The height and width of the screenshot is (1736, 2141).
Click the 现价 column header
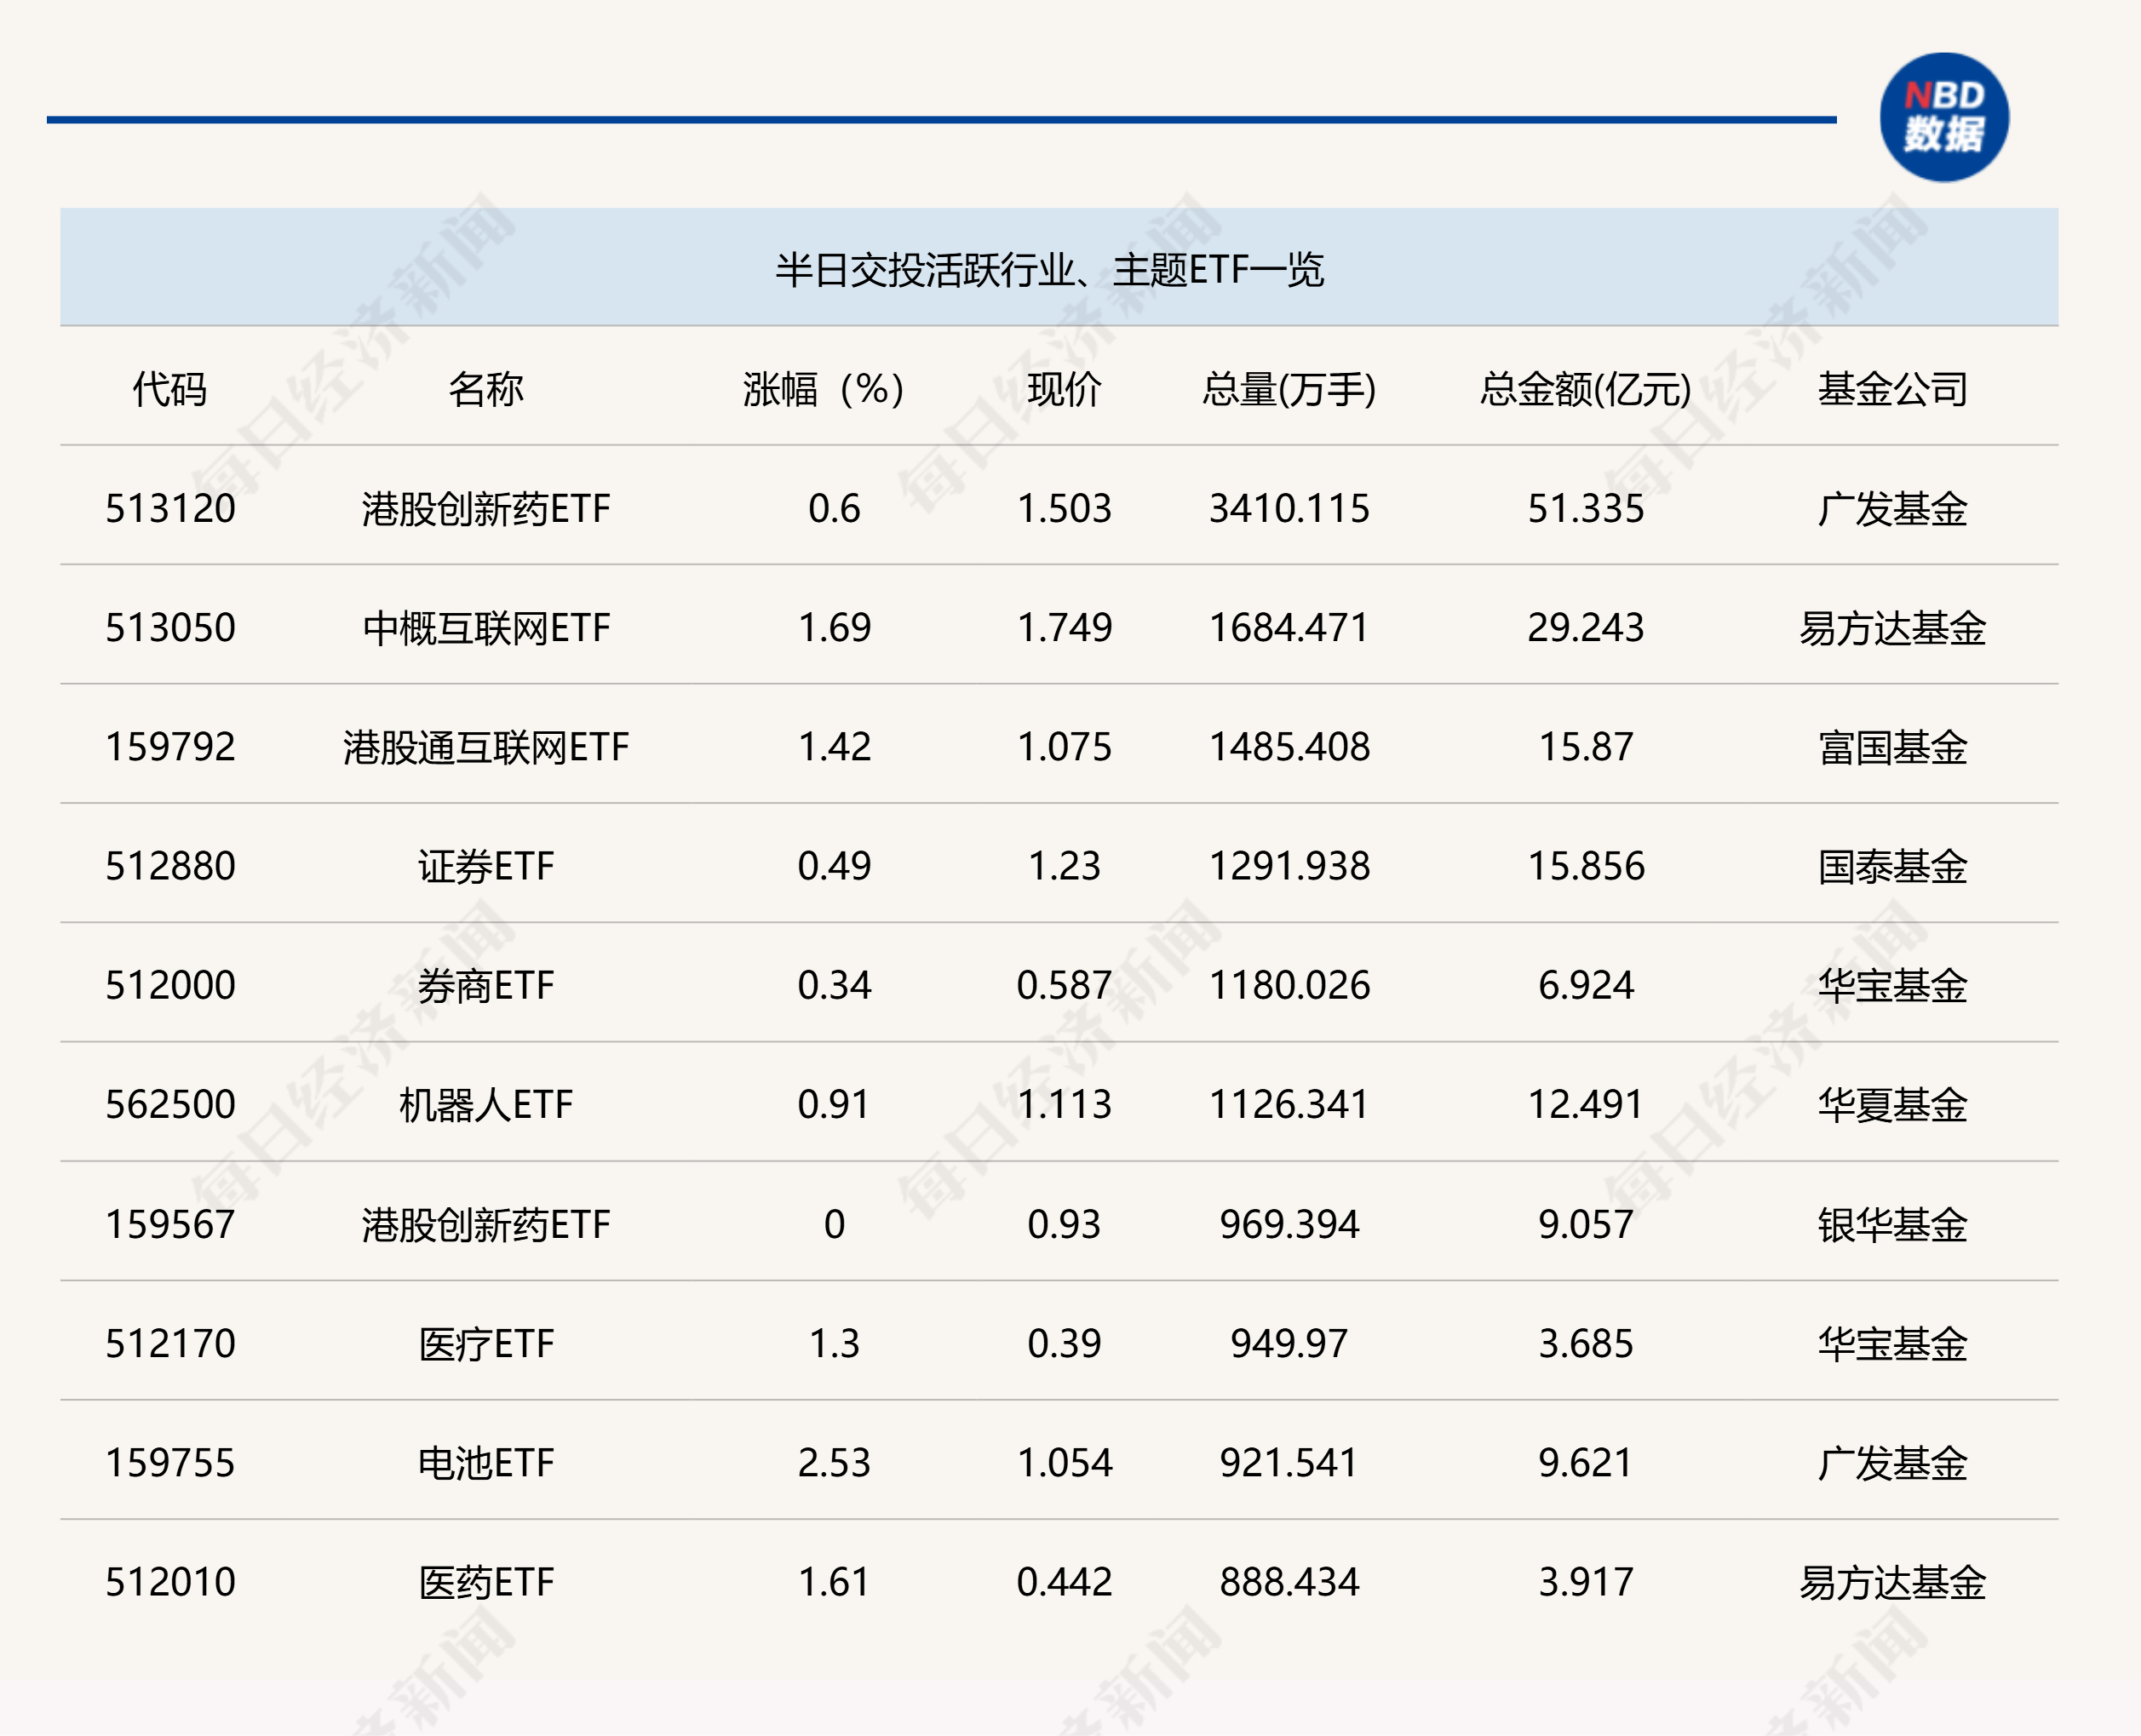1064,389
